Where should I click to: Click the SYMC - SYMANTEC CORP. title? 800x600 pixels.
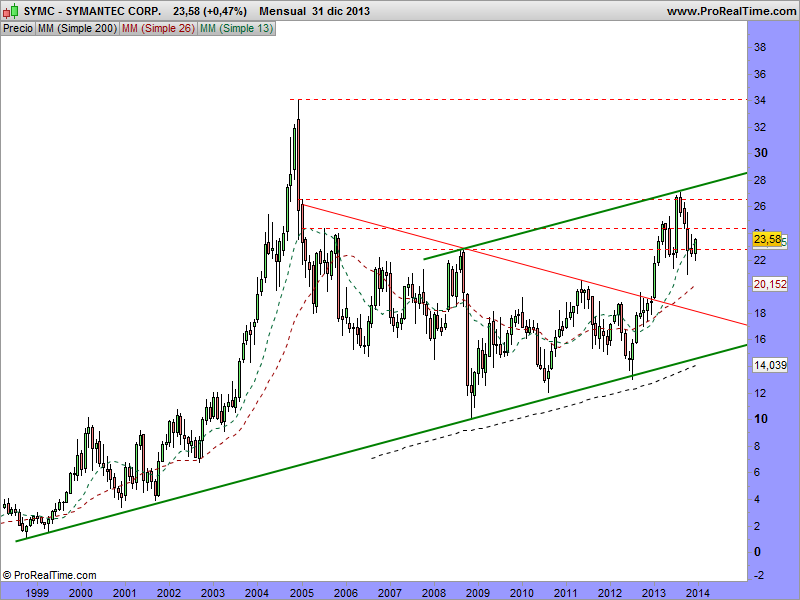point(92,11)
